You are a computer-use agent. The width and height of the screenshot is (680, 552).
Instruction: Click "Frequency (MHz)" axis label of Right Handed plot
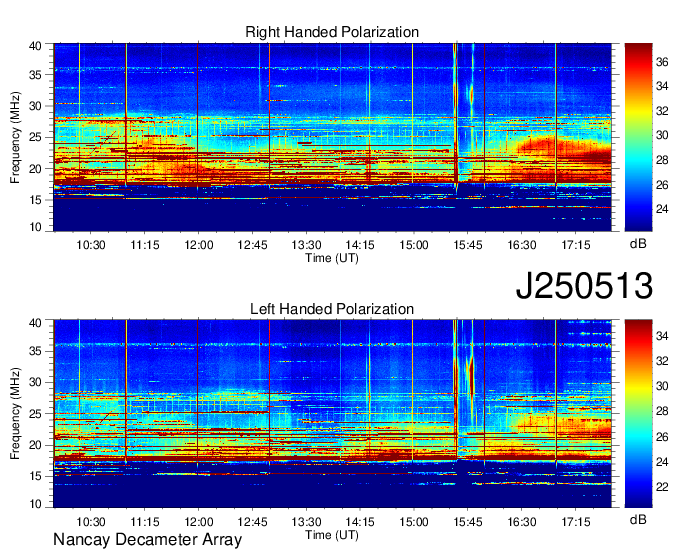15,137
